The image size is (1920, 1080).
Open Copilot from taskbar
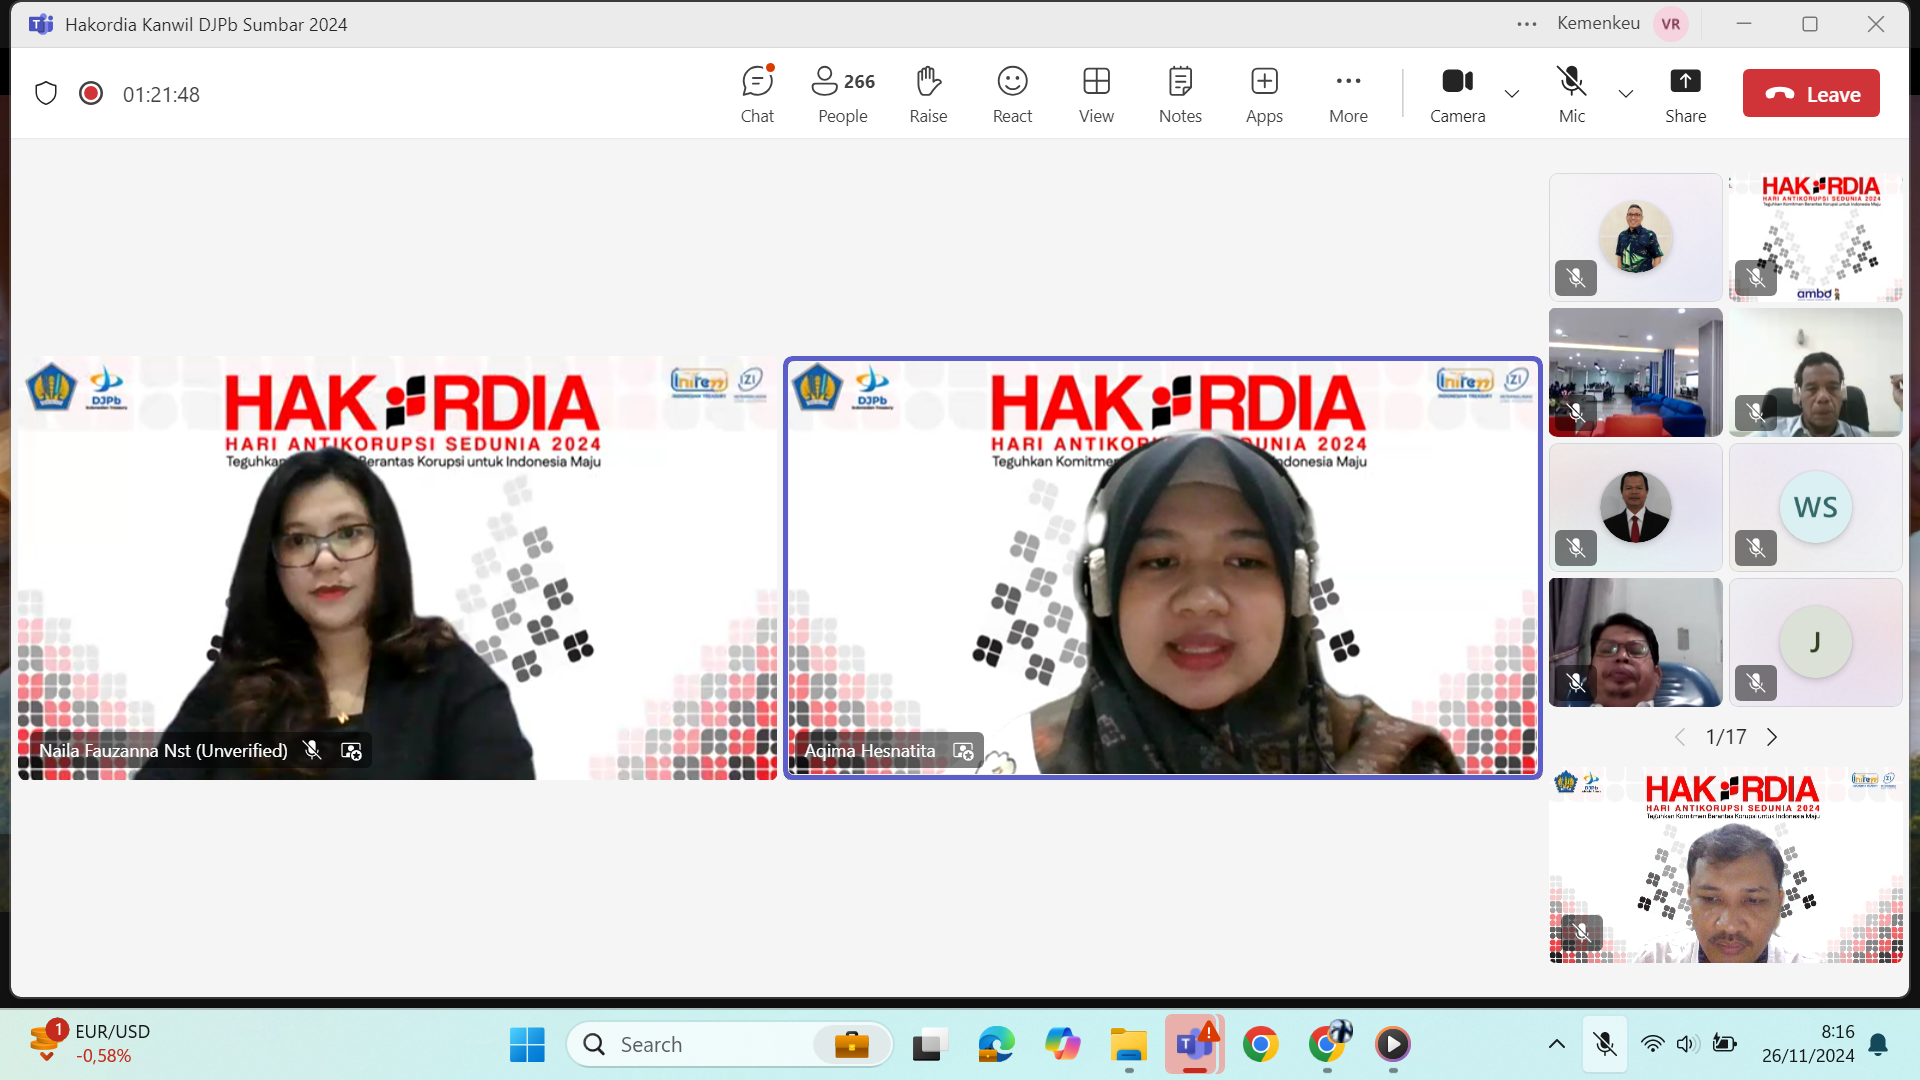1062,1044
